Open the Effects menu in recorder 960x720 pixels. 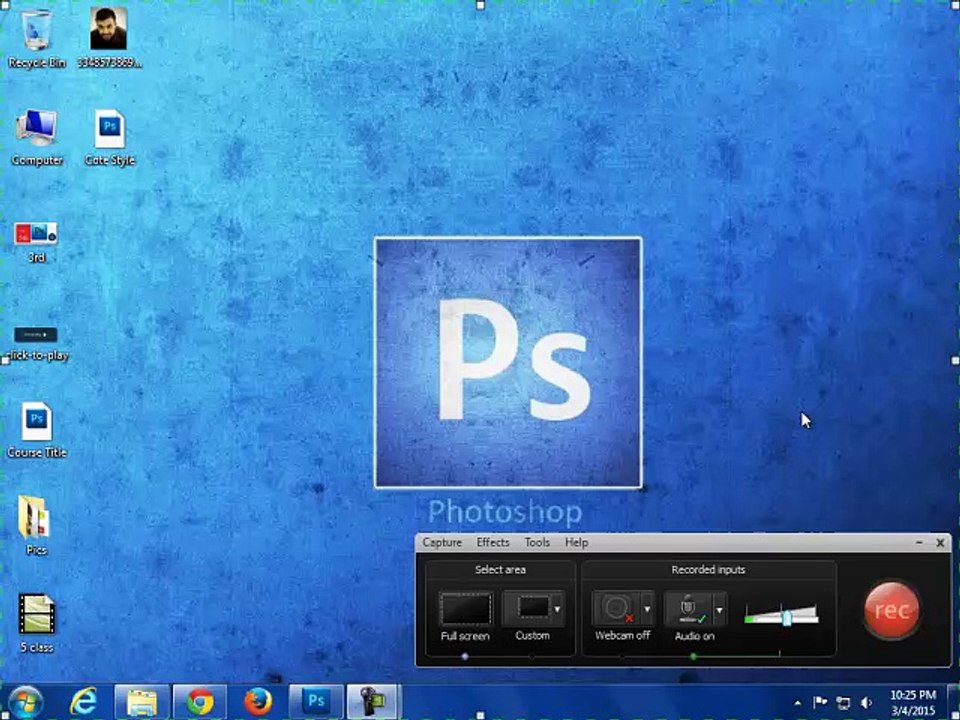(493, 542)
